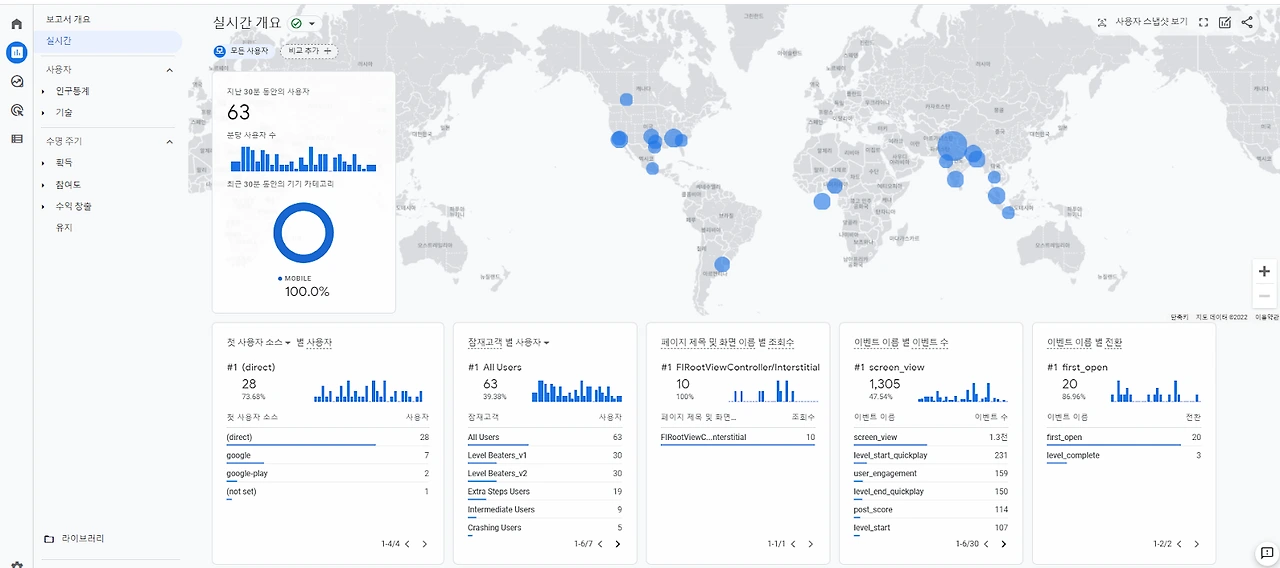This screenshot has height=568, width=1280.
Task: Expand the 획득 tree item
Action: (44, 162)
